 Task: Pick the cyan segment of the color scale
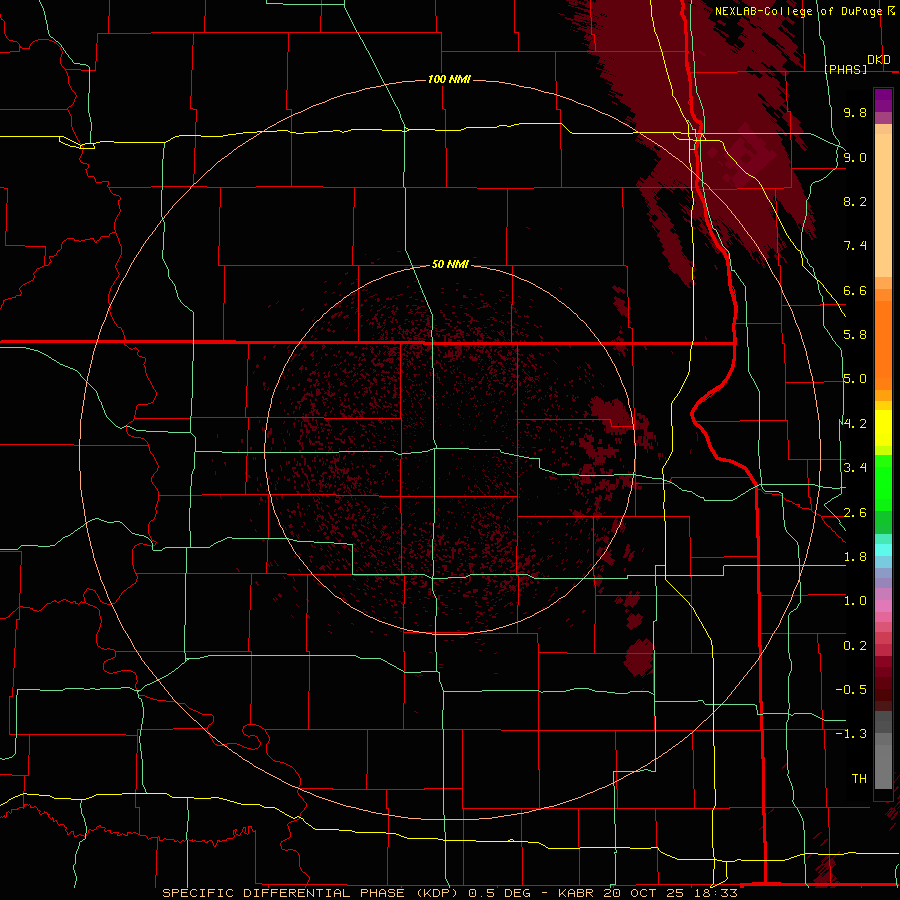pyautogui.click(x=883, y=550)
